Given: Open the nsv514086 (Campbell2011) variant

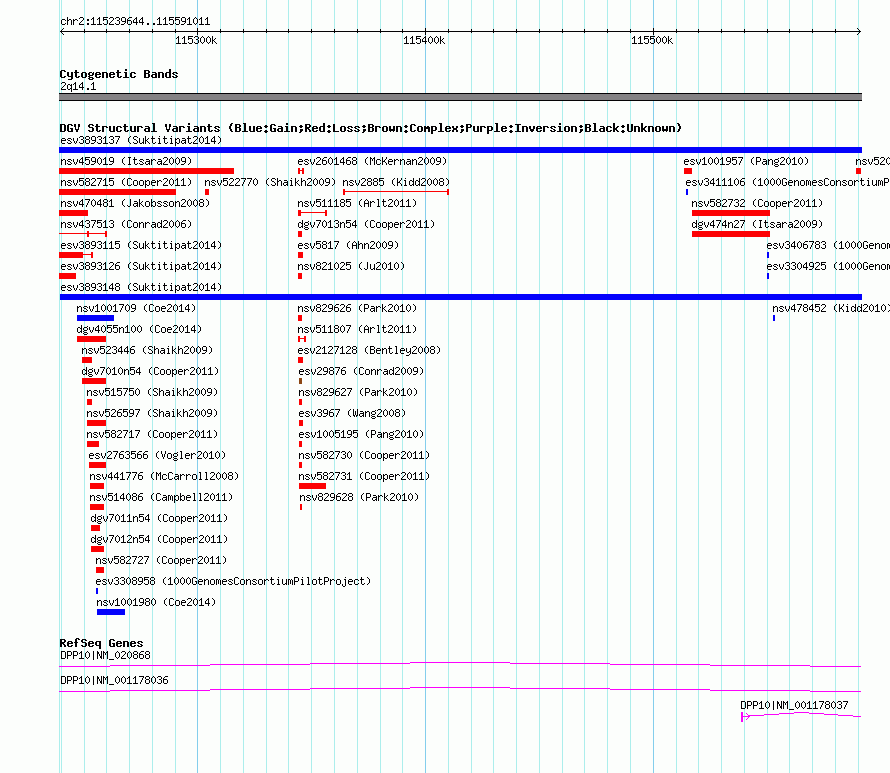Looking at the screenshot, I should coord(161,497).
